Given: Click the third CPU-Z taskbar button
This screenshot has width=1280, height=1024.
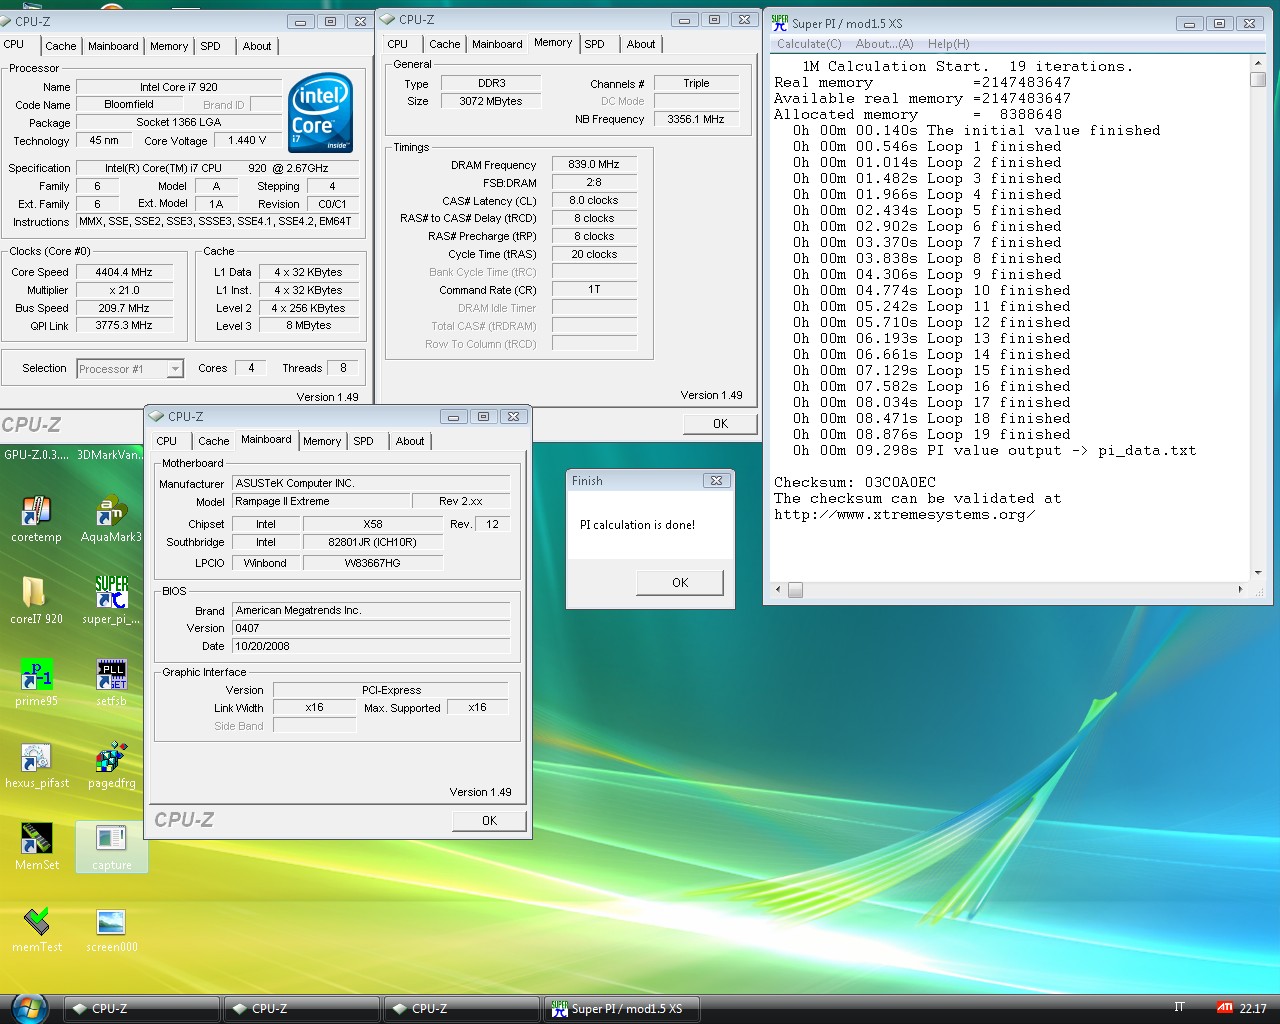Looking at the screenshot, I should [x=461, y=1009].
